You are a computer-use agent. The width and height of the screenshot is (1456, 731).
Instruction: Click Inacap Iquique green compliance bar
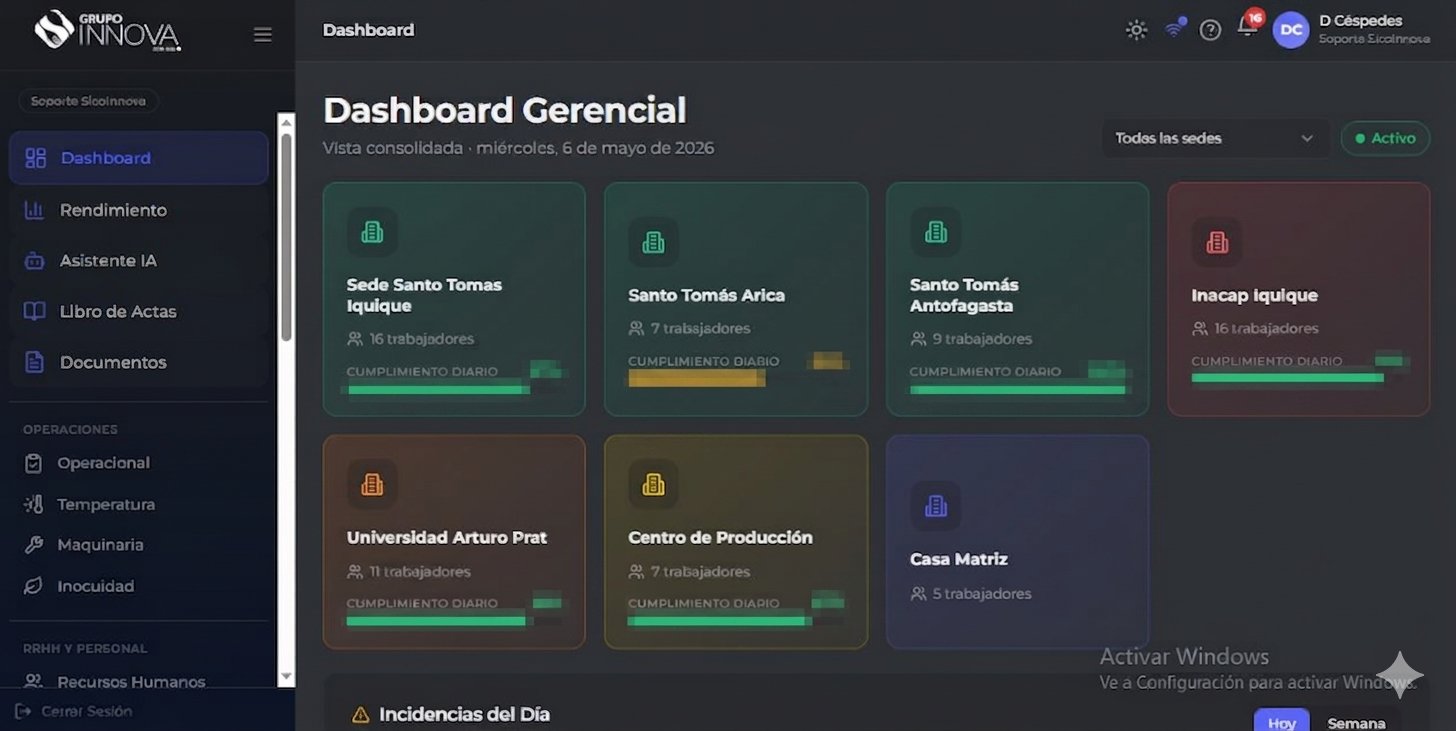[1288, 378]
